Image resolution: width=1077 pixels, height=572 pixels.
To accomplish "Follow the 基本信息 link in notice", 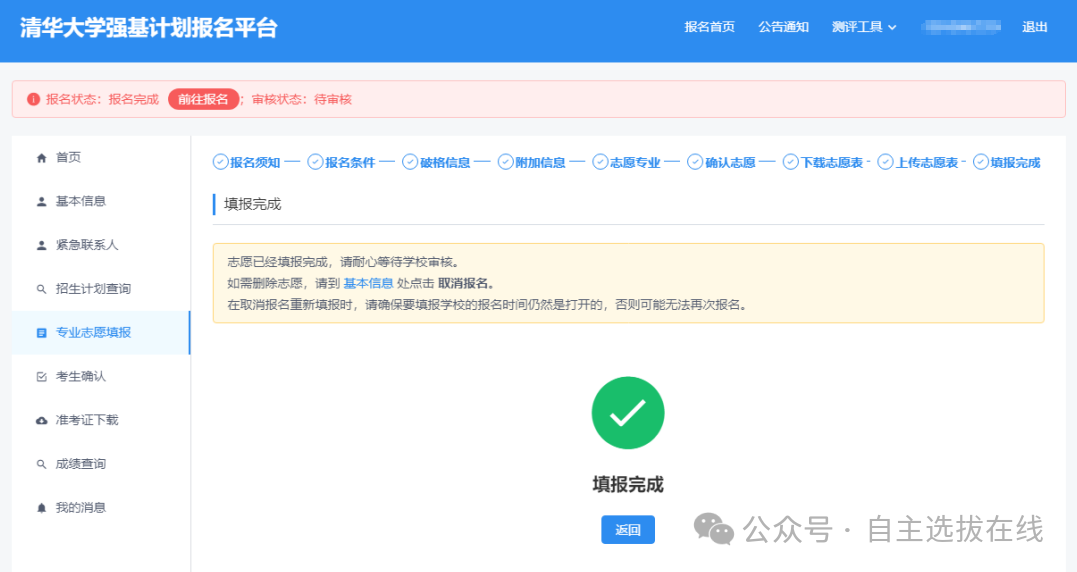I will pyautogui.click(x=368, y=283).
